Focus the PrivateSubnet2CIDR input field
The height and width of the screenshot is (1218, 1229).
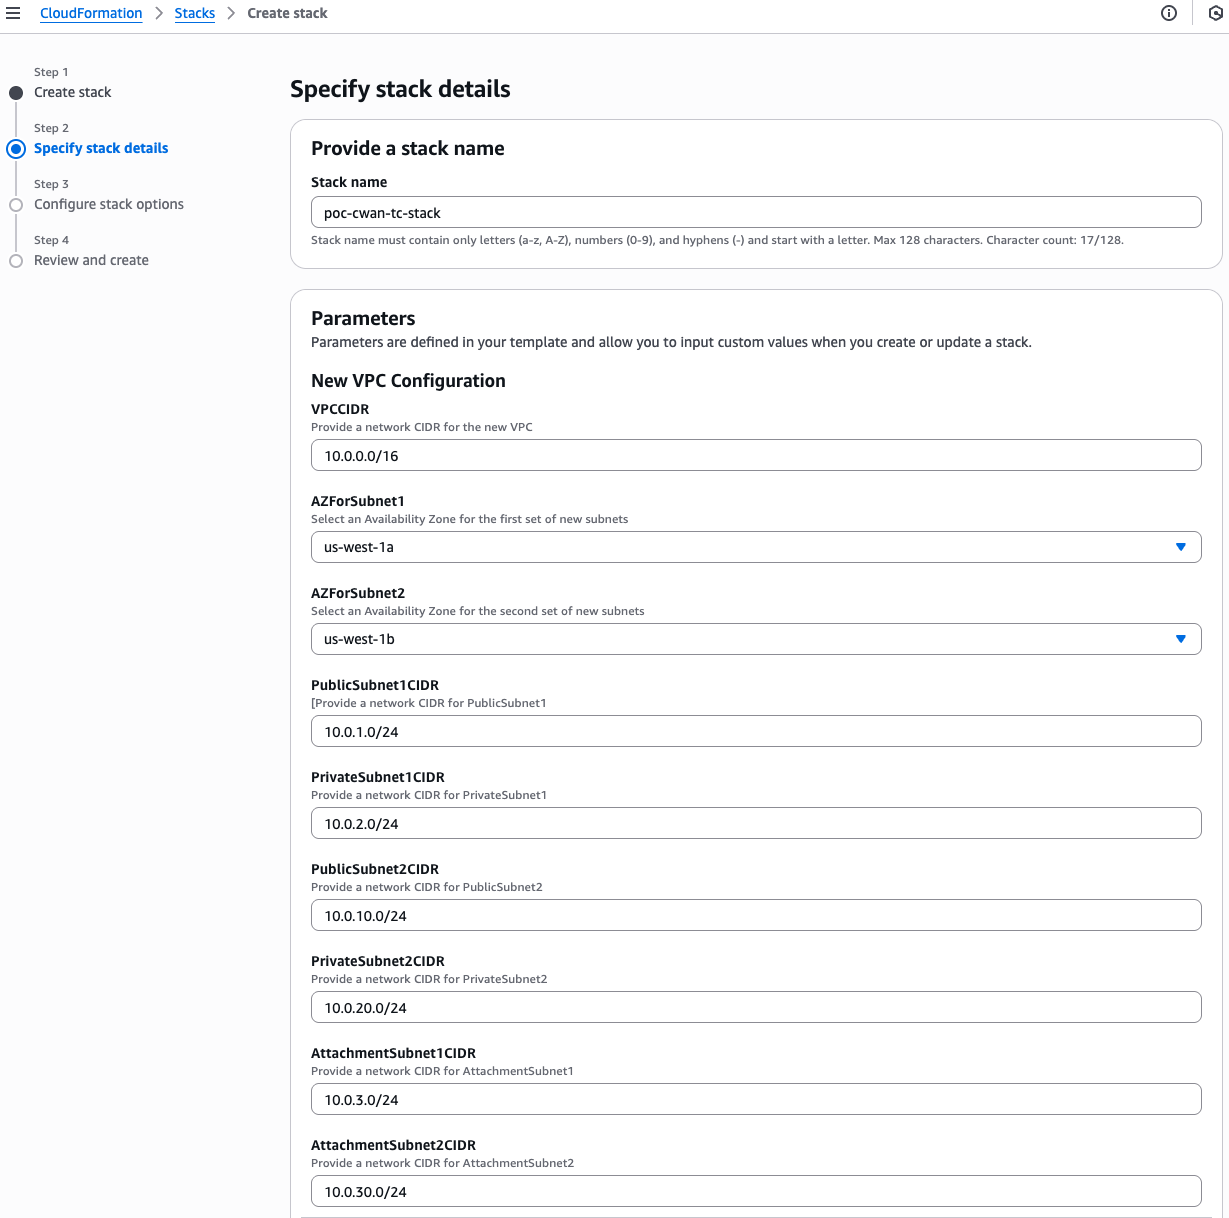(x=755, y=1008)
